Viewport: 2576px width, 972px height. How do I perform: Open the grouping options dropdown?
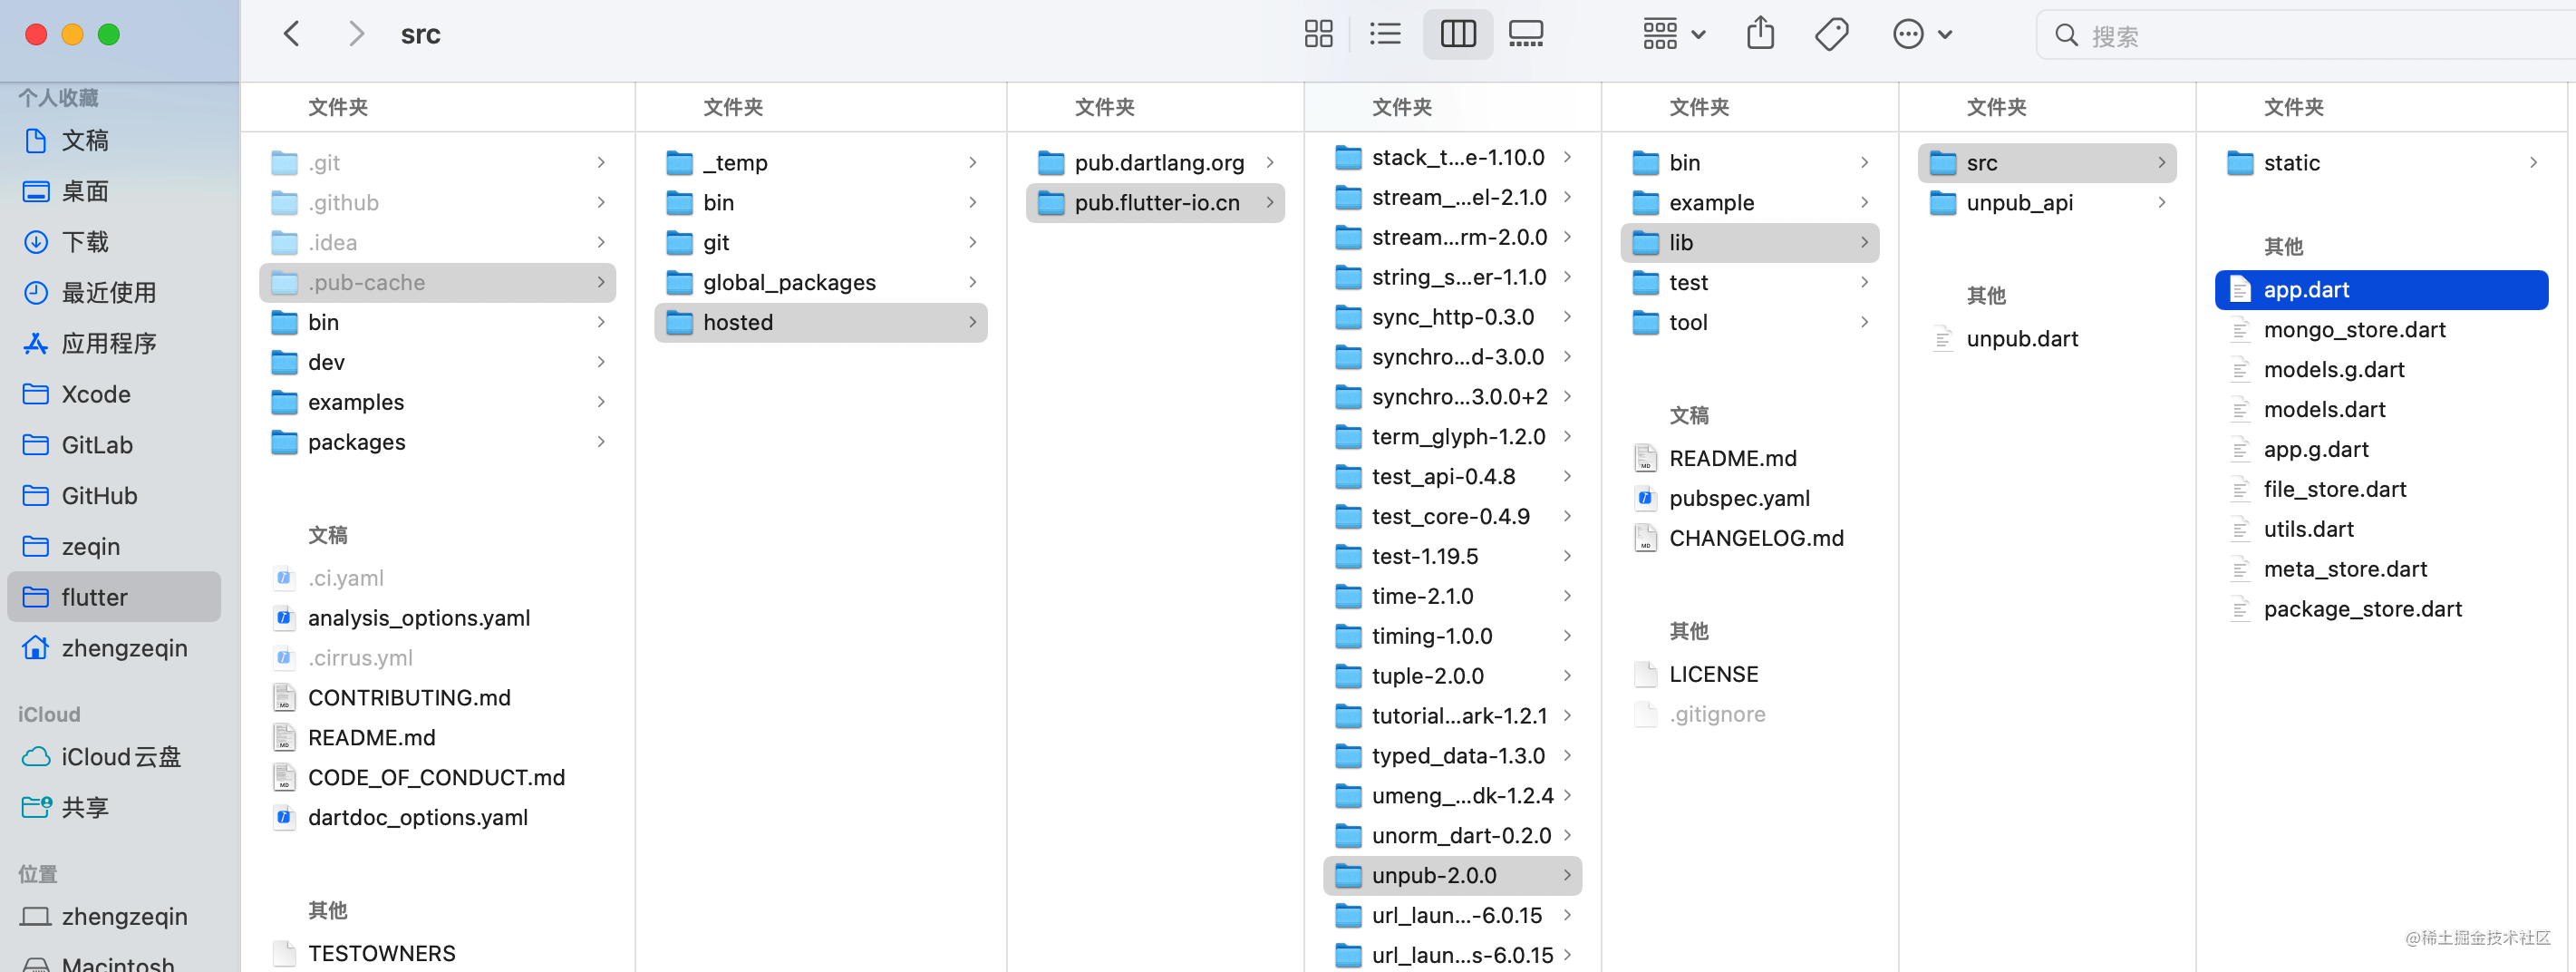pyautogui.click(x=1671, y=33)
